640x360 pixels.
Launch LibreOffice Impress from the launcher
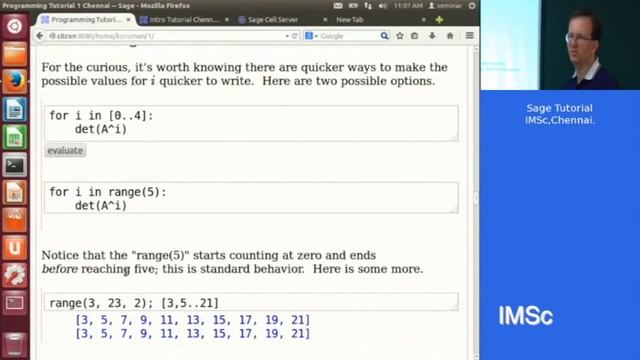(x=15, y=192)
